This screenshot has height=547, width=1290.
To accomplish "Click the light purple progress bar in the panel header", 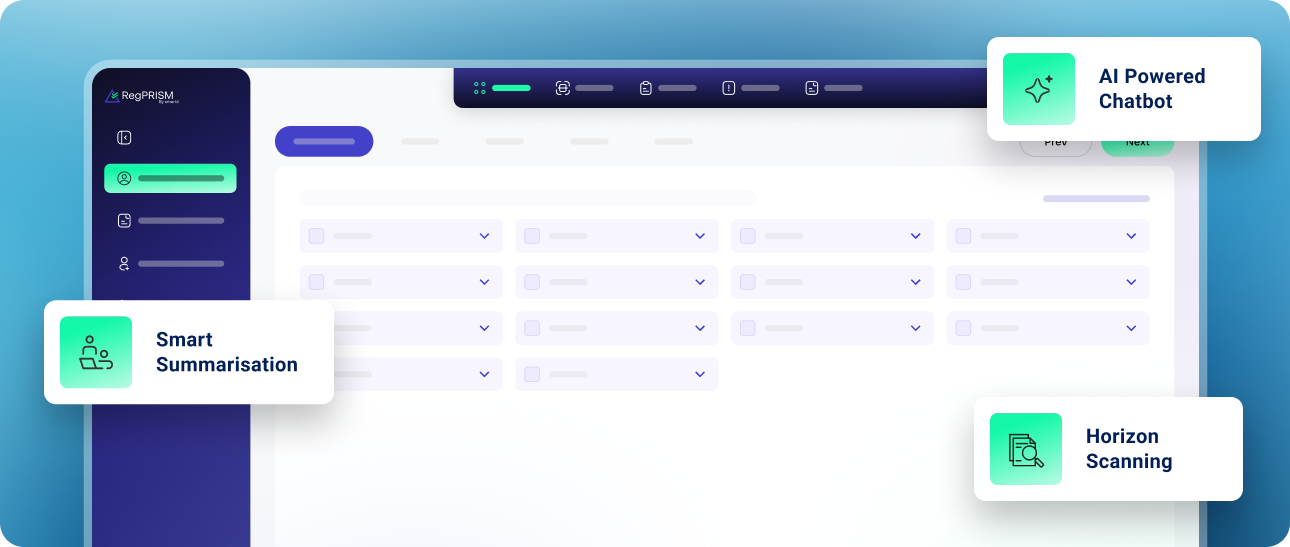I will (1096, 199).
